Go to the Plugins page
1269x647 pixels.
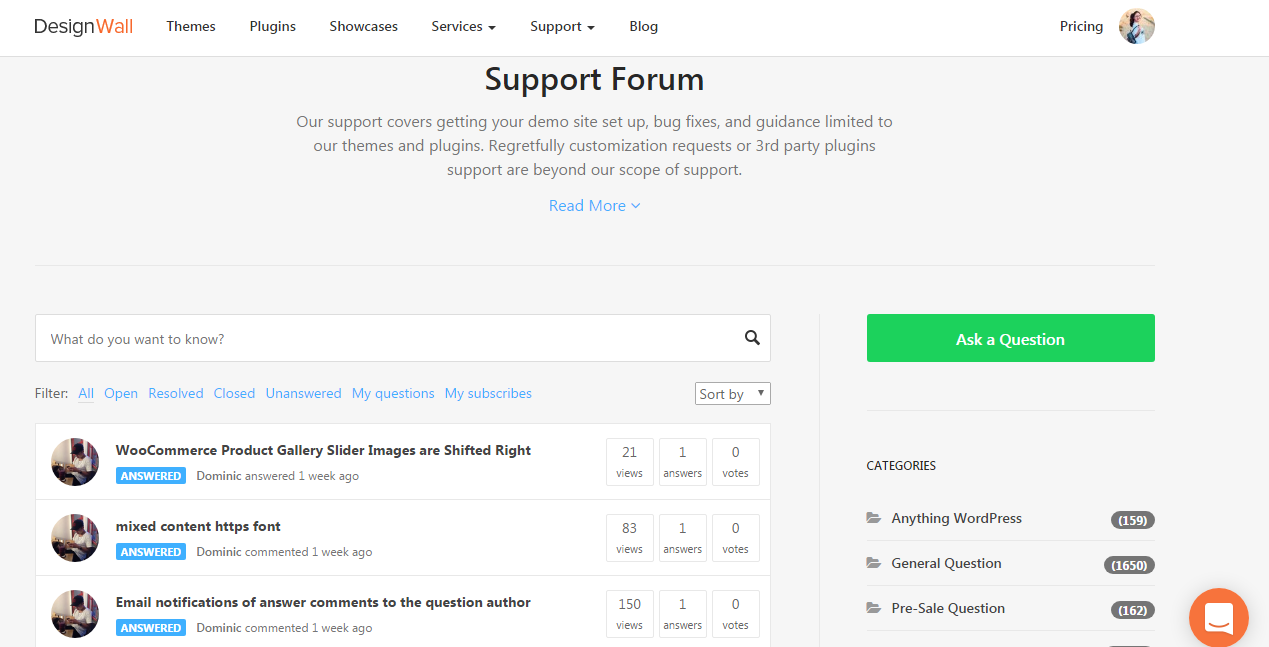pyautogui.click(x=273, y=27)
